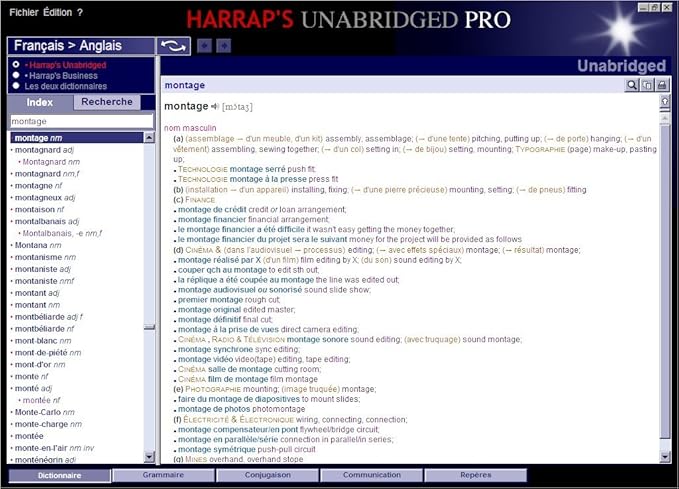The width and height of the screenshot is (679, 489).
Task: Select 'mont-blanc nm' in the word list
Action: 43,340
